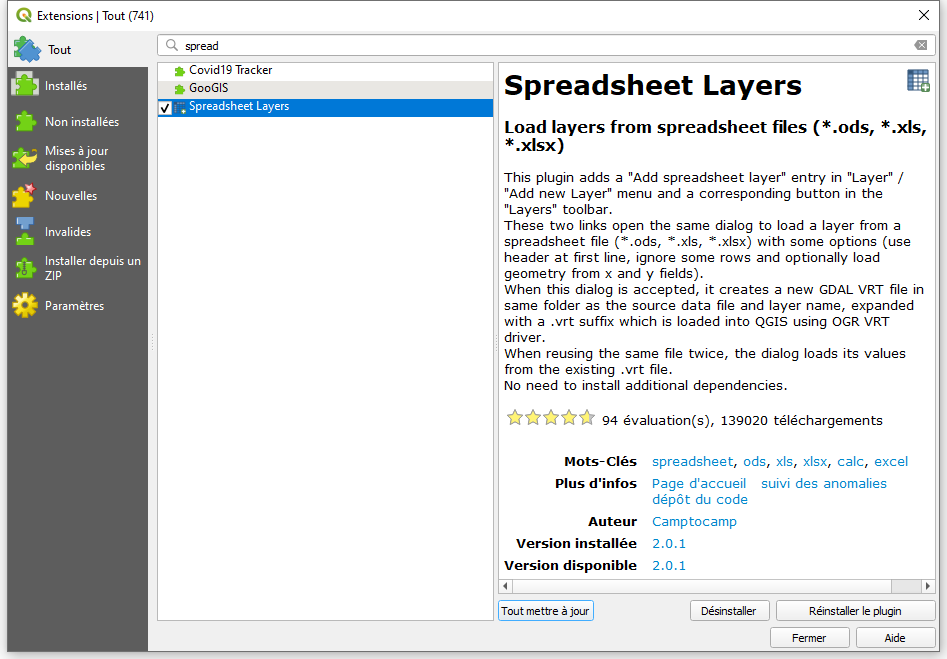Click the Covid19 Tracker plugin puzzle icon
947x659 pixels.
coord(180,71)
